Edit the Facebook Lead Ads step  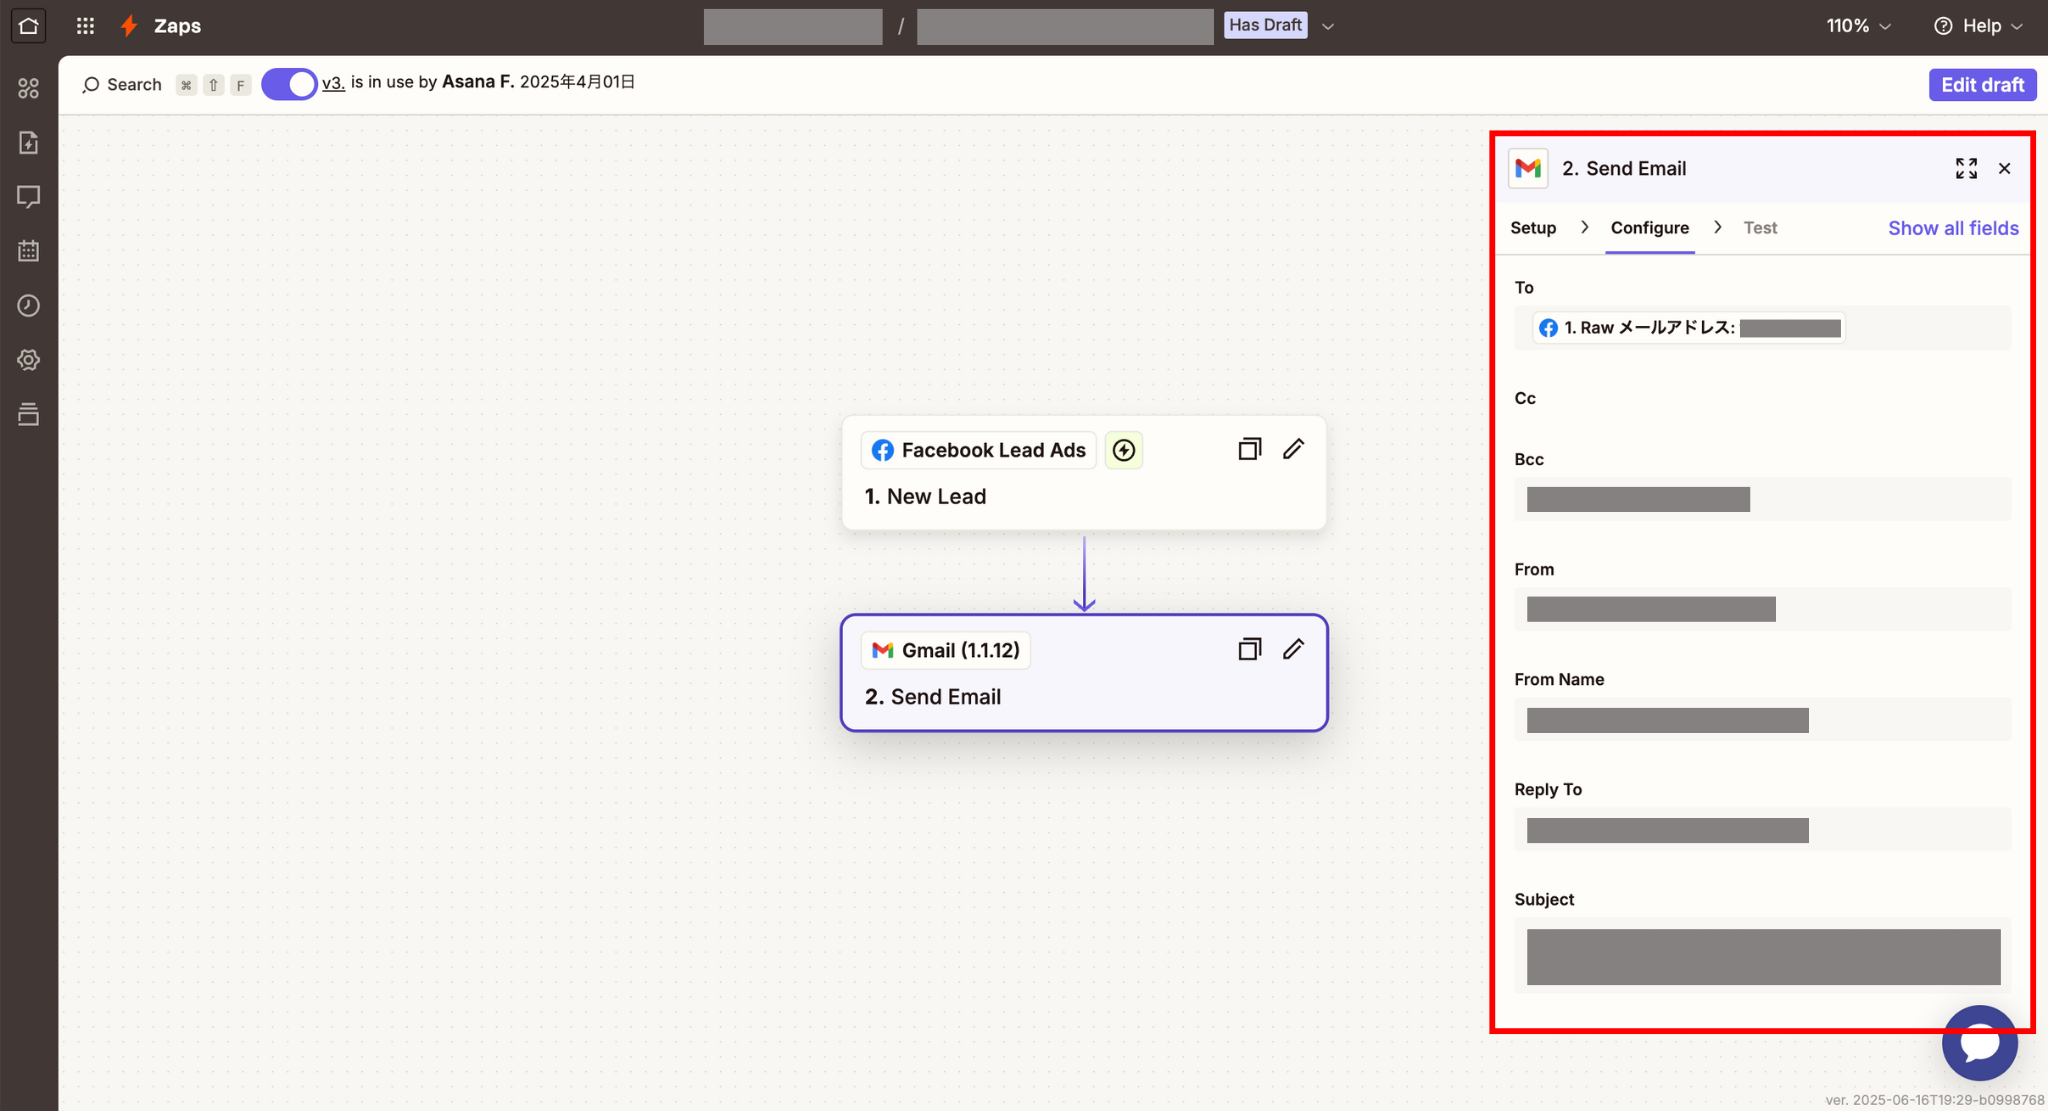pyautogui.click(x=1293, y=449)
